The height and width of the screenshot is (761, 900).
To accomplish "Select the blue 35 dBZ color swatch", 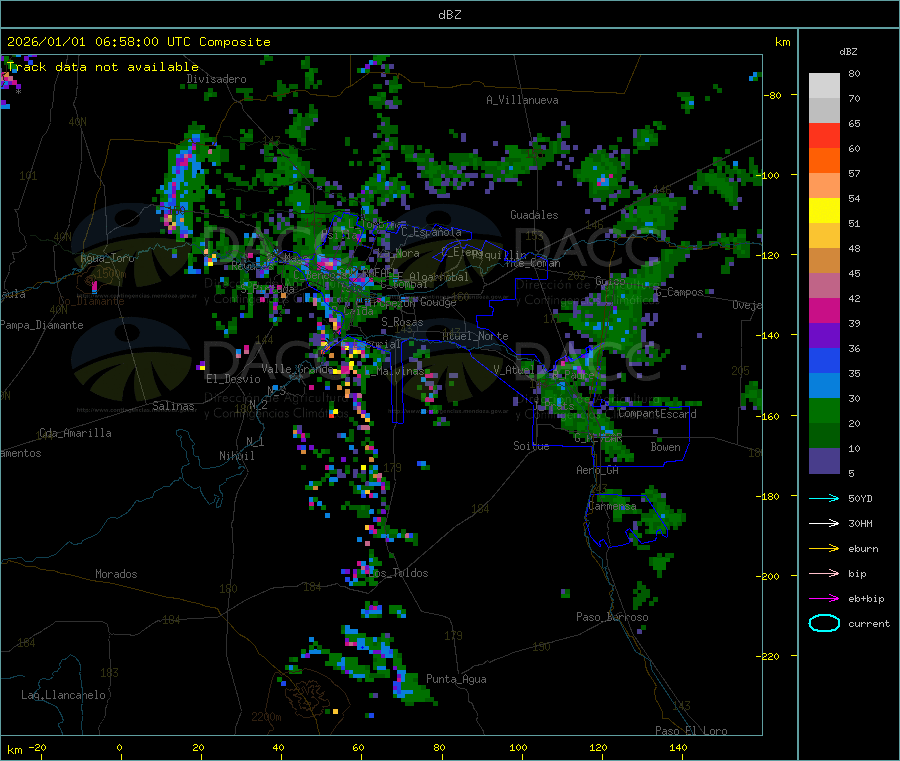I will pyautogui.click(x=824, y=360).
